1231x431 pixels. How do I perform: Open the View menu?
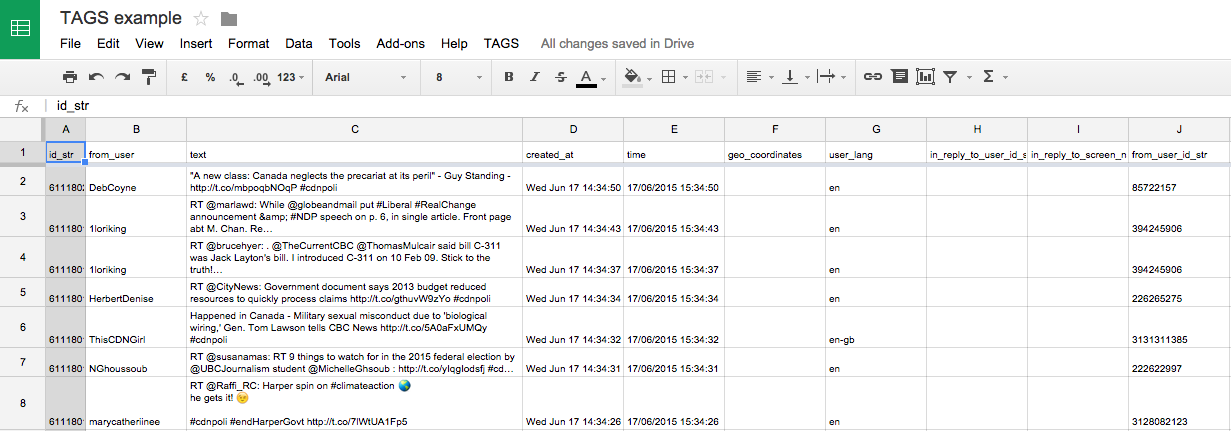click(x=149, y=43)
